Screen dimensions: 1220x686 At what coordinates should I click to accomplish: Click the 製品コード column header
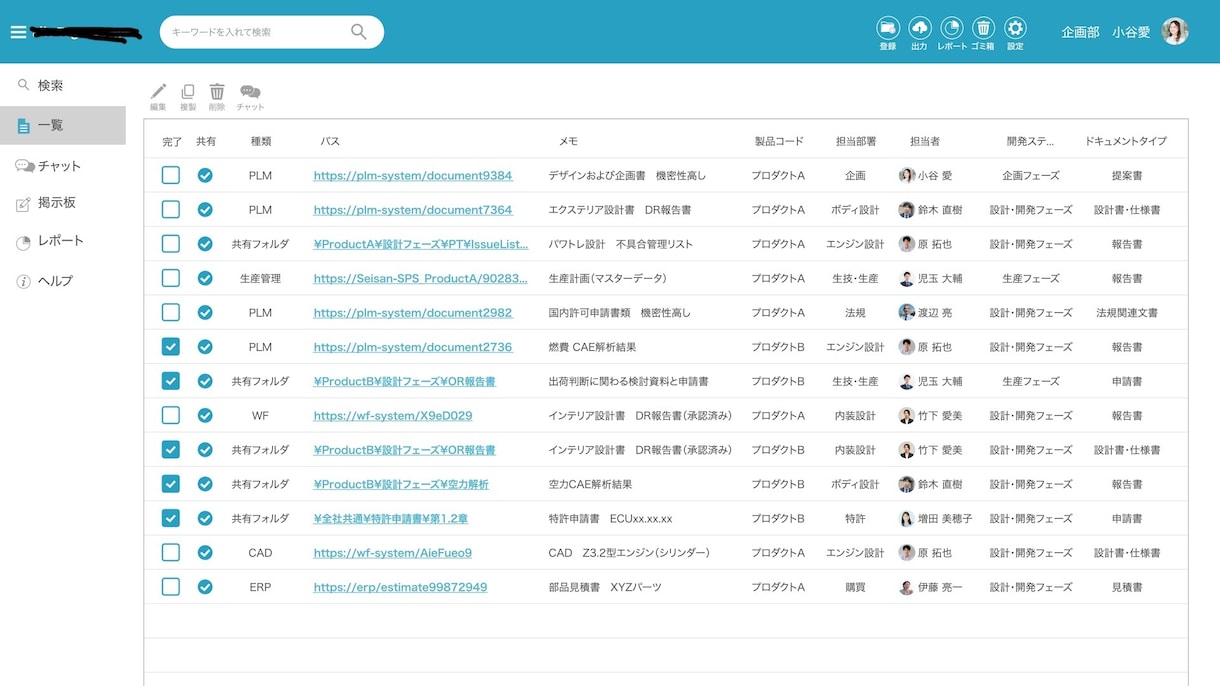tap(779, 141)
